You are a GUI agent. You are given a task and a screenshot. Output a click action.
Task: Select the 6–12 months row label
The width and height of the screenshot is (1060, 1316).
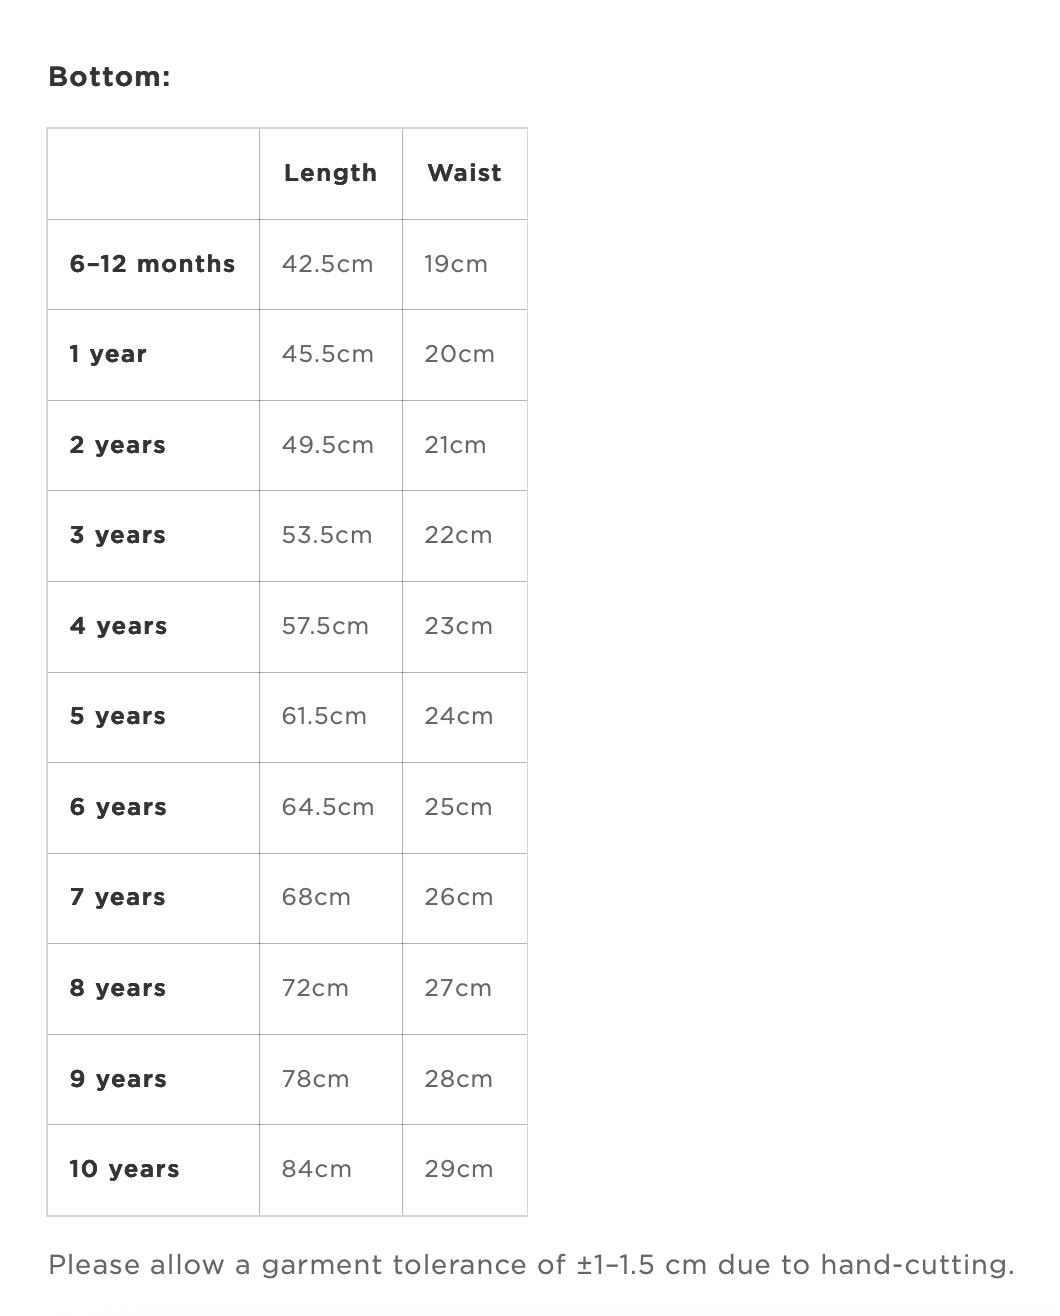(152, 264)
